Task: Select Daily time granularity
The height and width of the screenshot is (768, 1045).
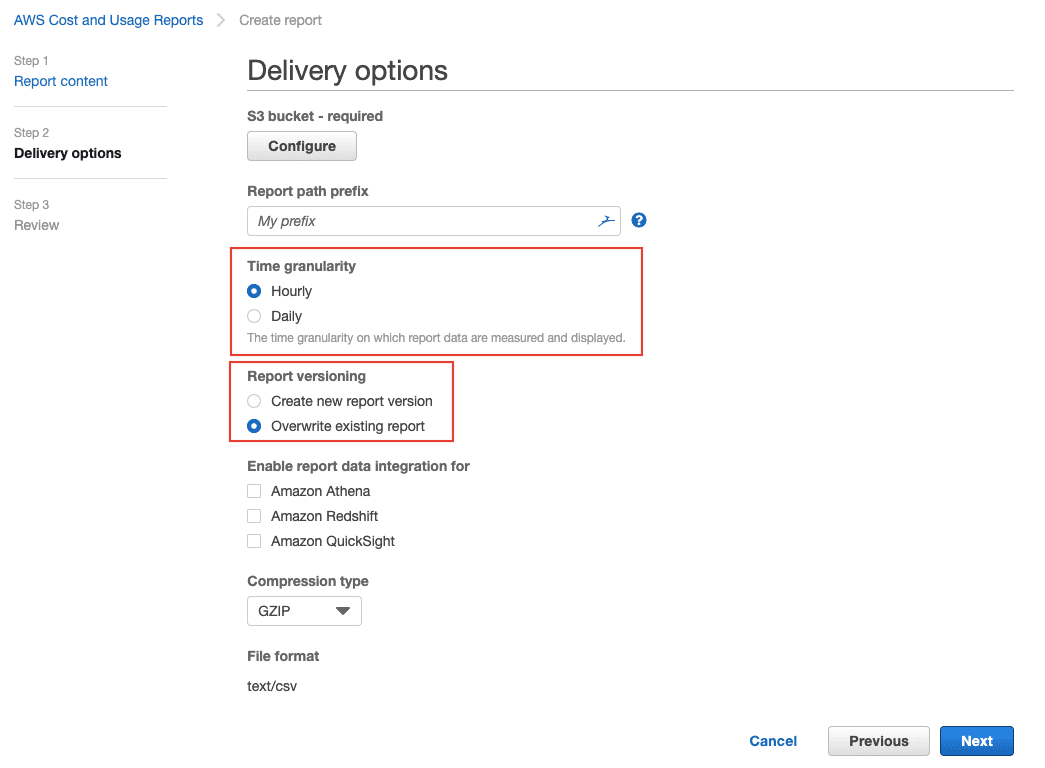Action: pos(254,316)
